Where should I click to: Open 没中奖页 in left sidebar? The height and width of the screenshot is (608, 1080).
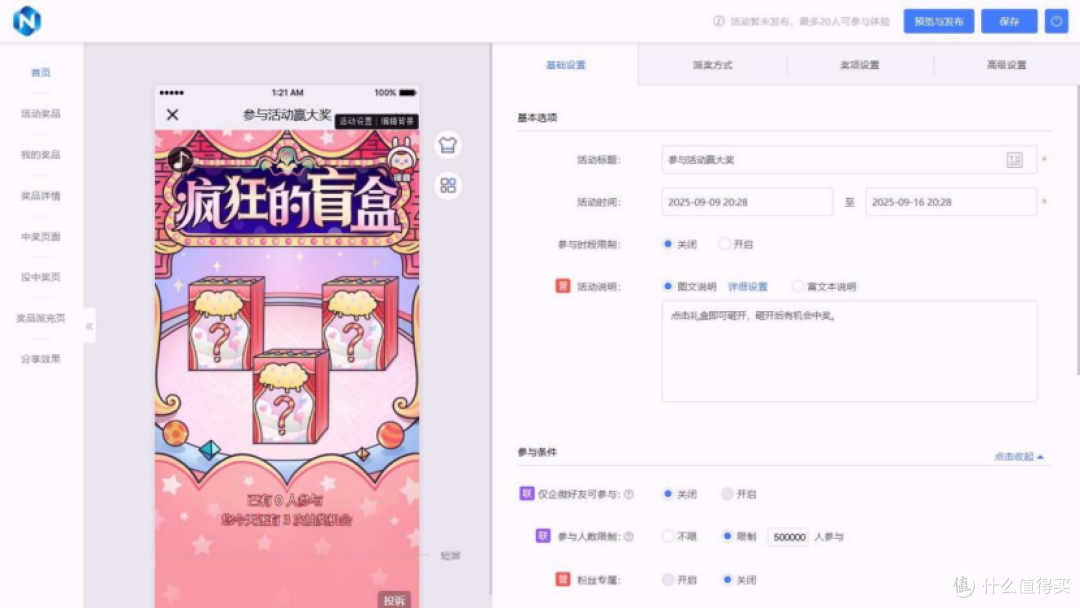[x=41, y=277]
